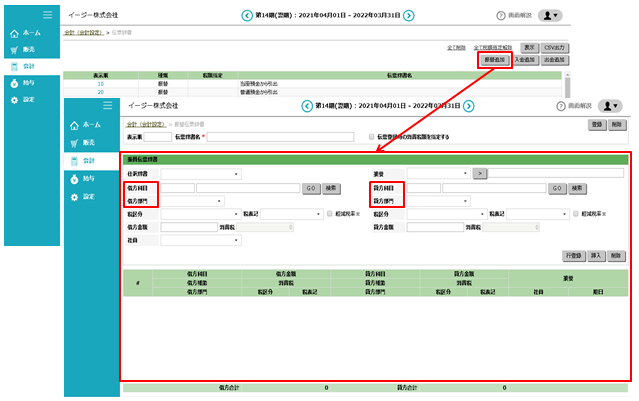Toggle hamburger menu icon above the background sidebar
This screenshot has height=401, width=639.
click(46, 15)
